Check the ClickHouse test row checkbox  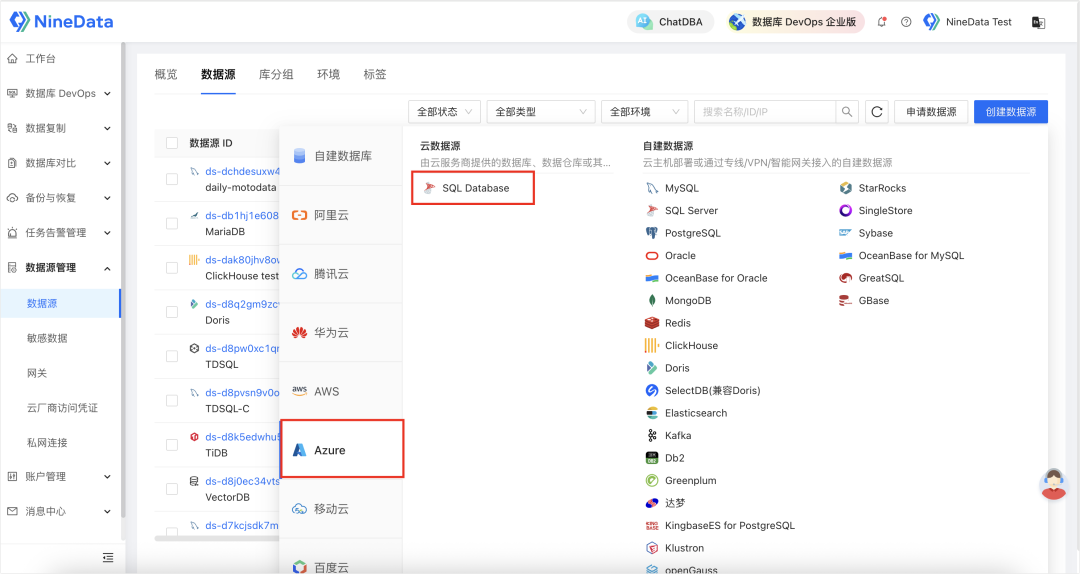point(172,267)
